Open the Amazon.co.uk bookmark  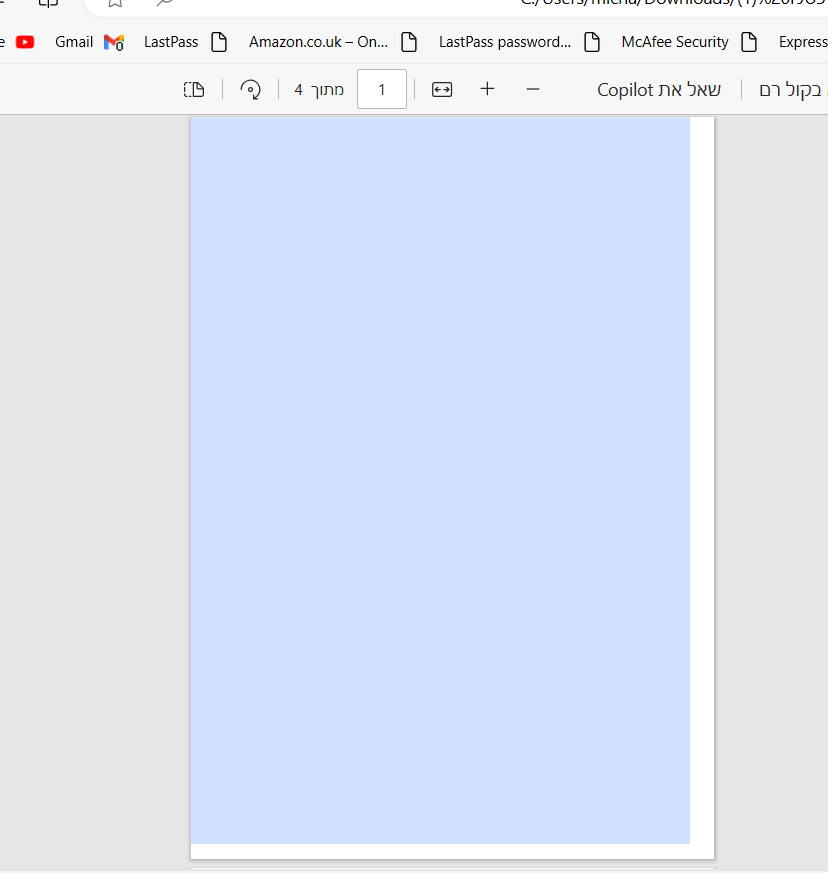point(333,42)
